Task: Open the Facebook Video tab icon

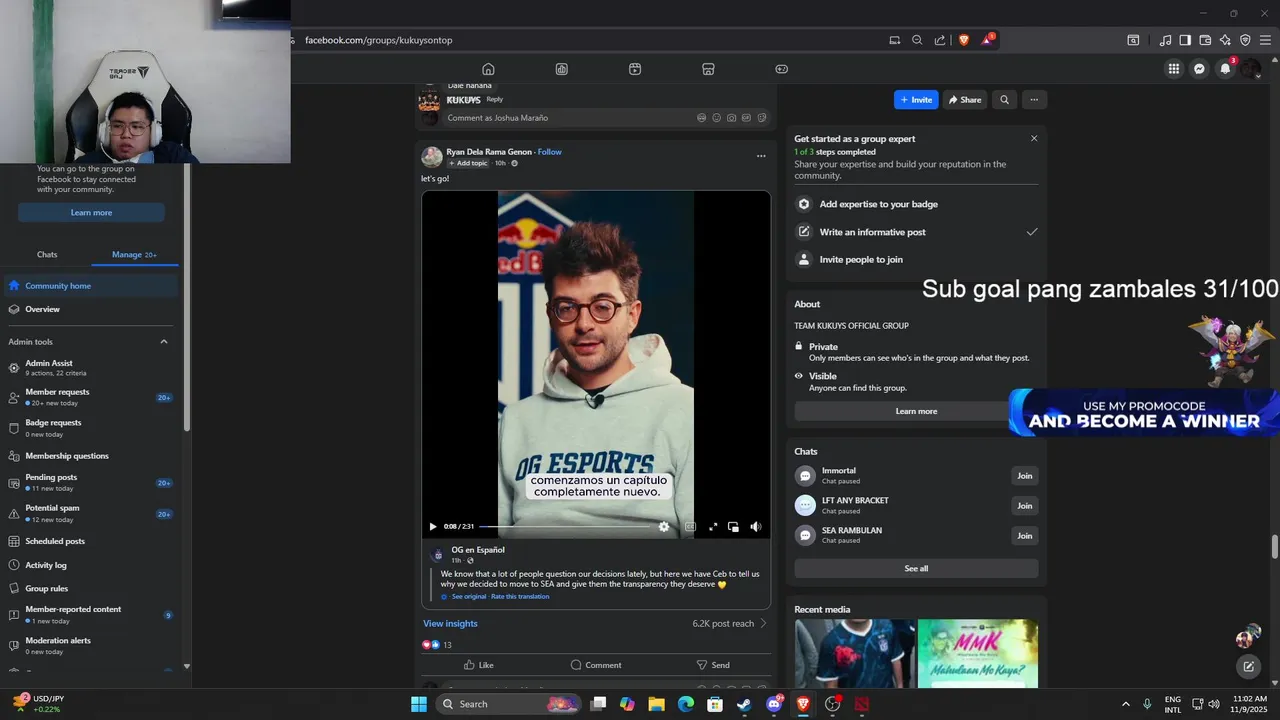Action: [x=635, y=69]
